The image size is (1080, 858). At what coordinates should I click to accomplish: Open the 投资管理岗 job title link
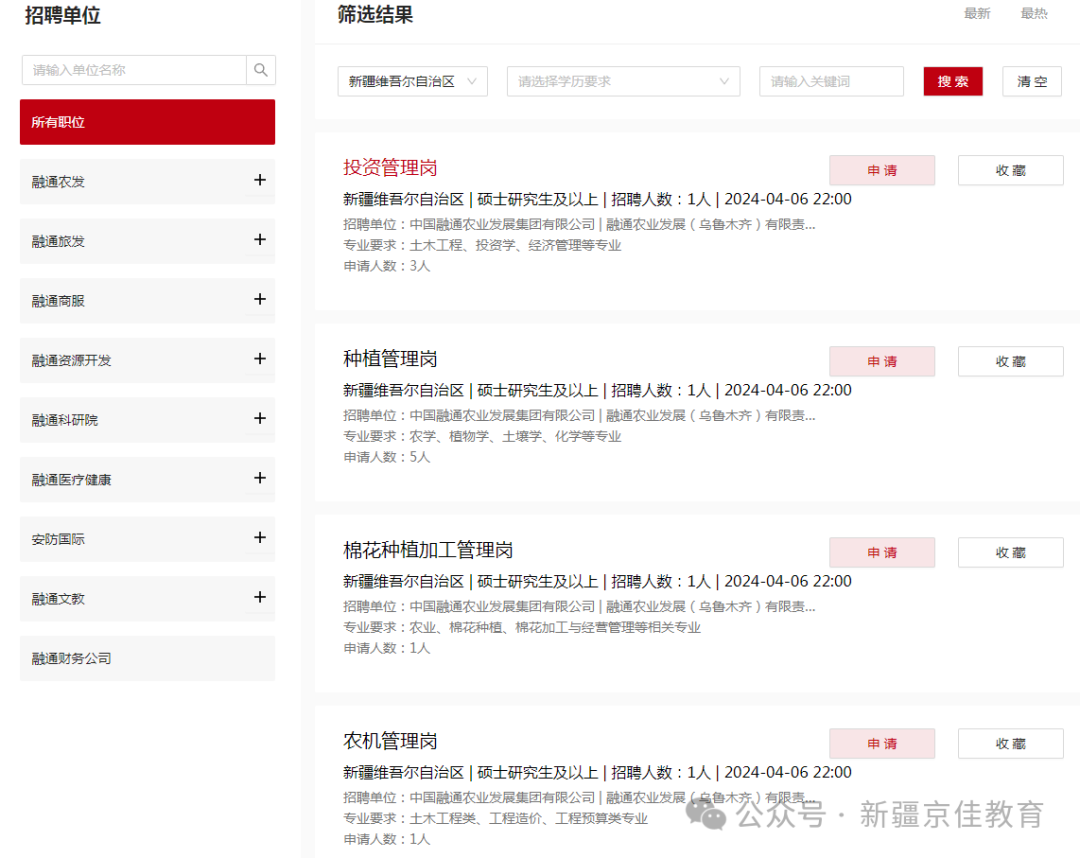[390, 167]
